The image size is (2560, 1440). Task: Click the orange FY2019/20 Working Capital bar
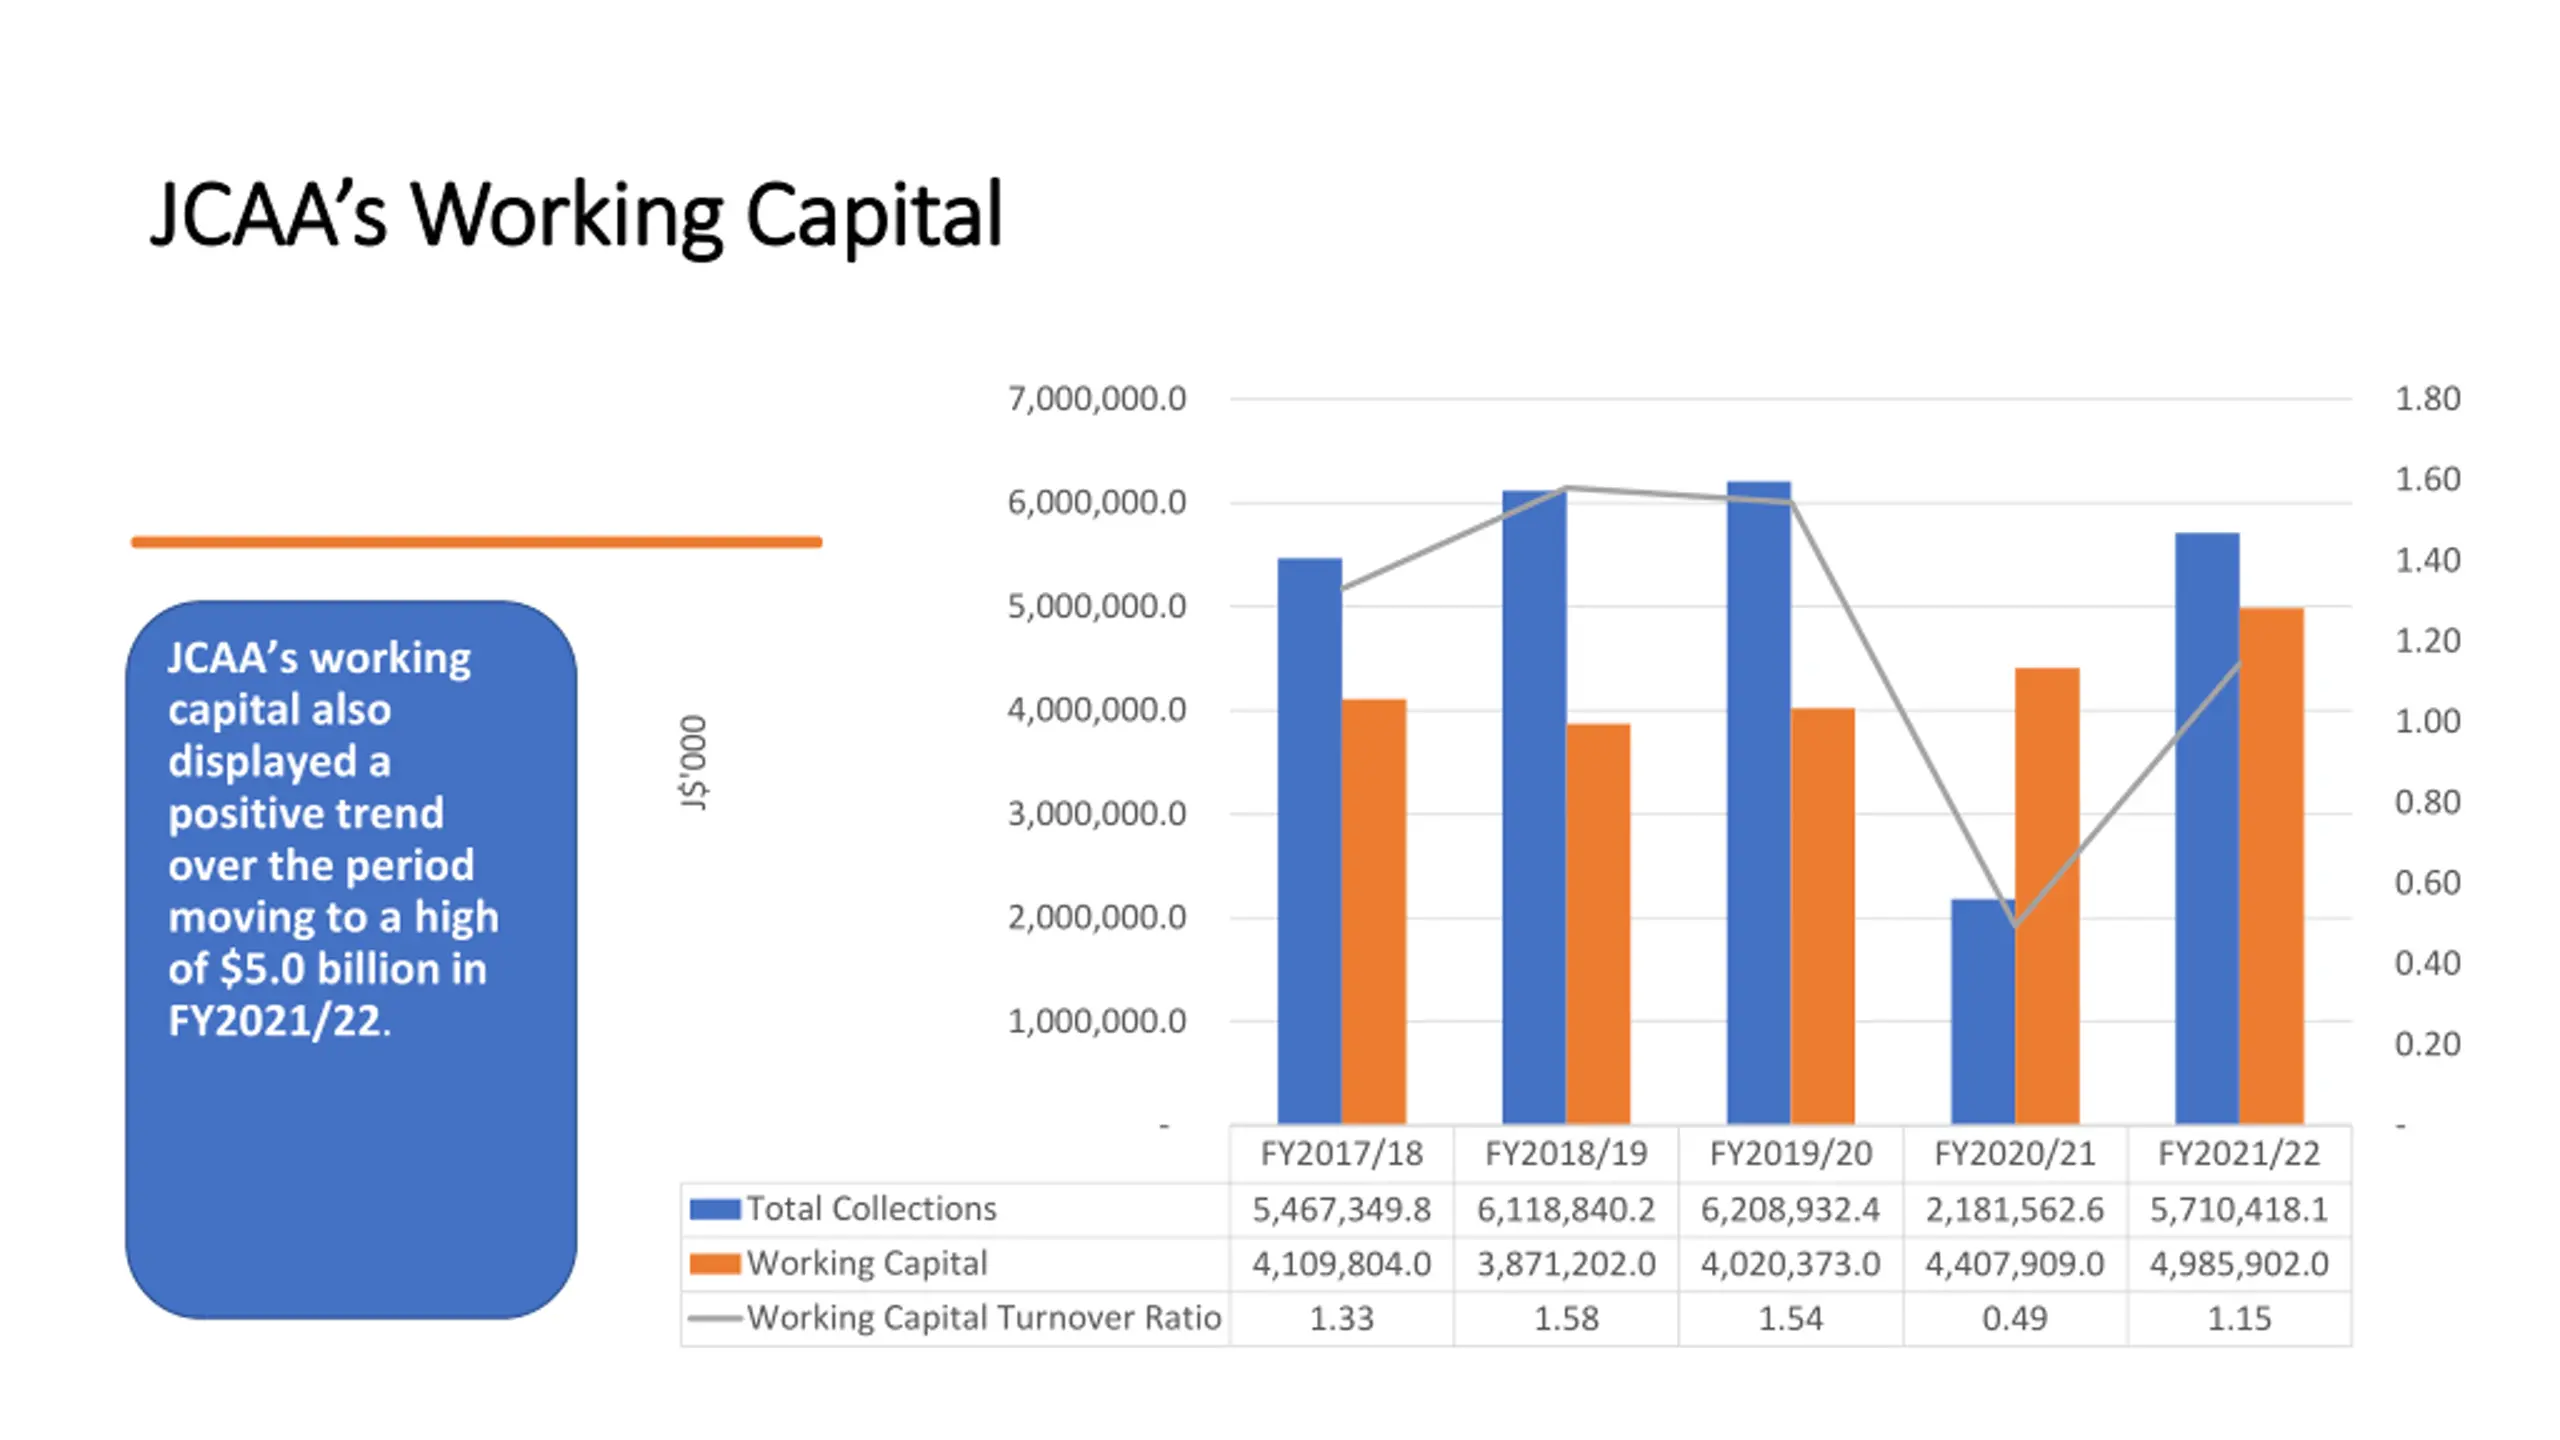coord(1823,916)
